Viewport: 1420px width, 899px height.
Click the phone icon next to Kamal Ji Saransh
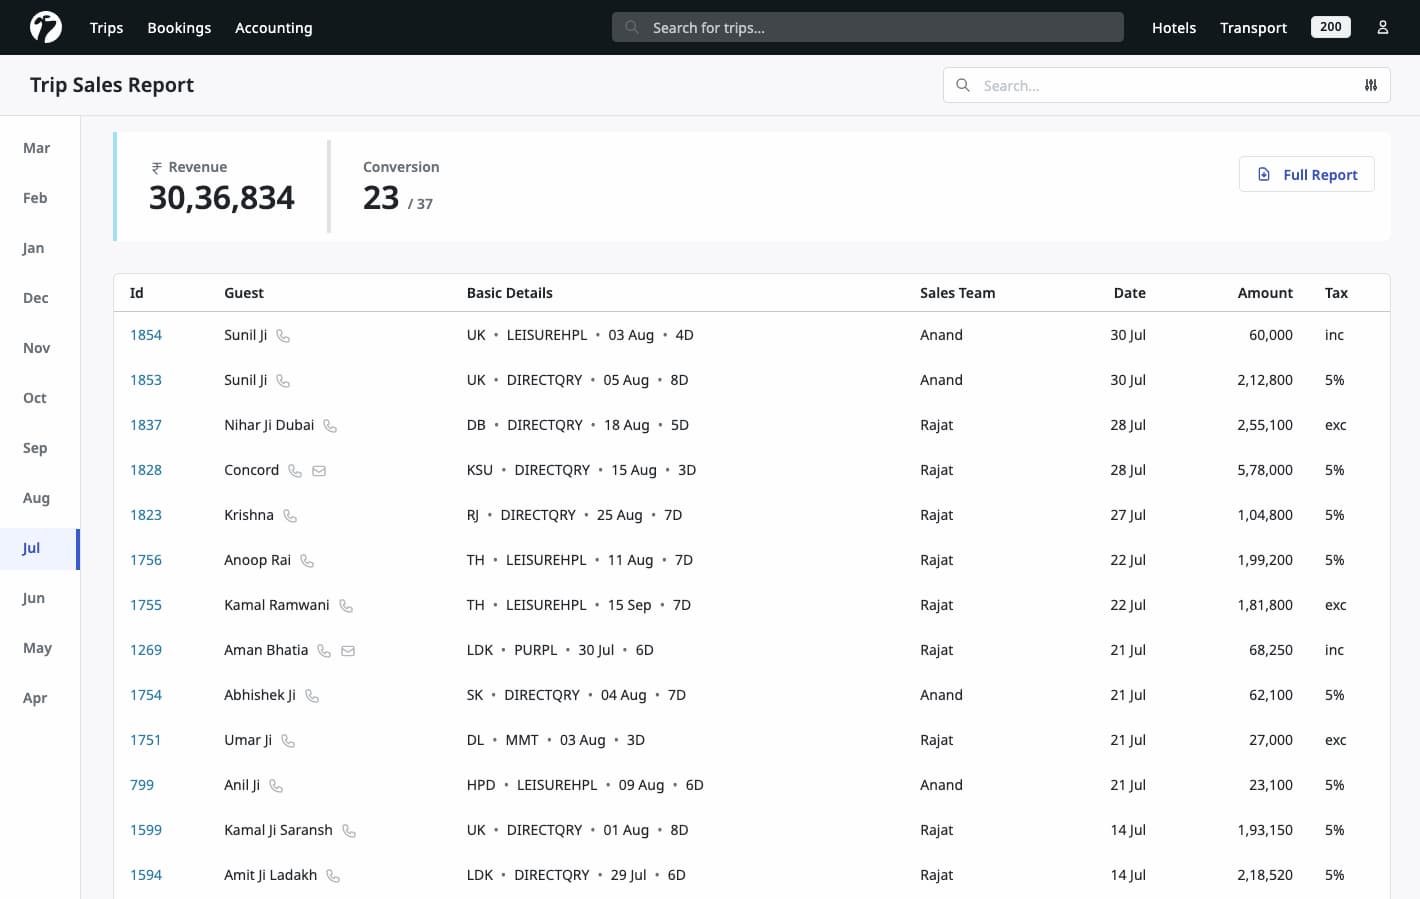348,830
